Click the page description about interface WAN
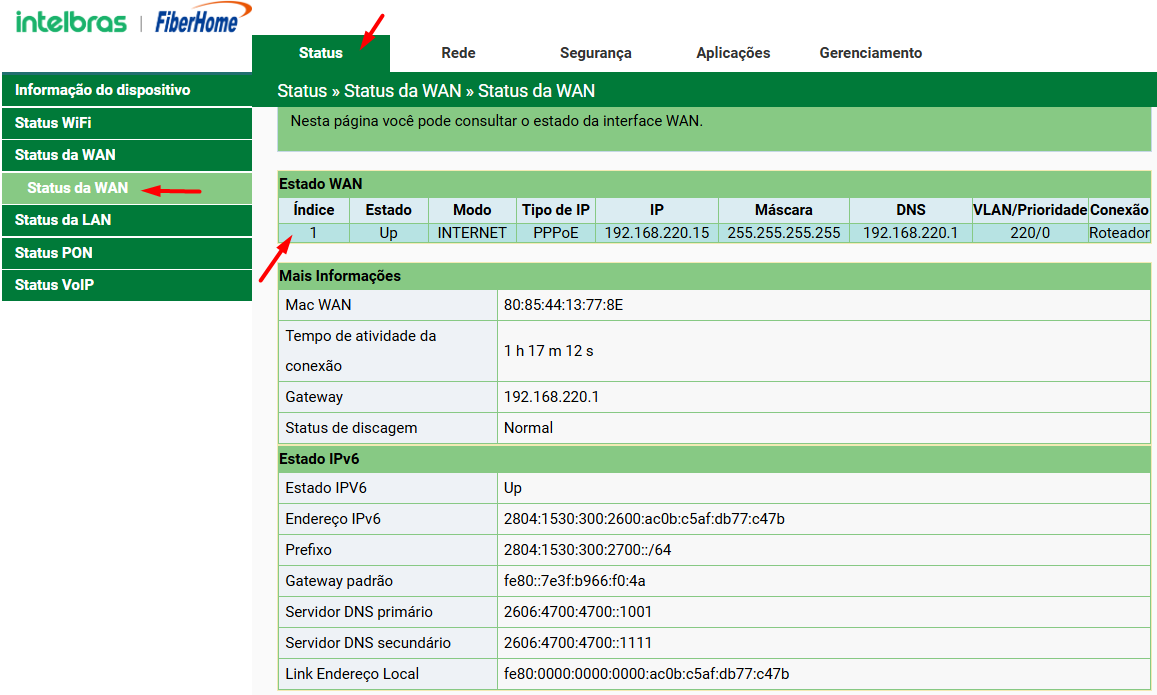 click(x=497, y=121)
